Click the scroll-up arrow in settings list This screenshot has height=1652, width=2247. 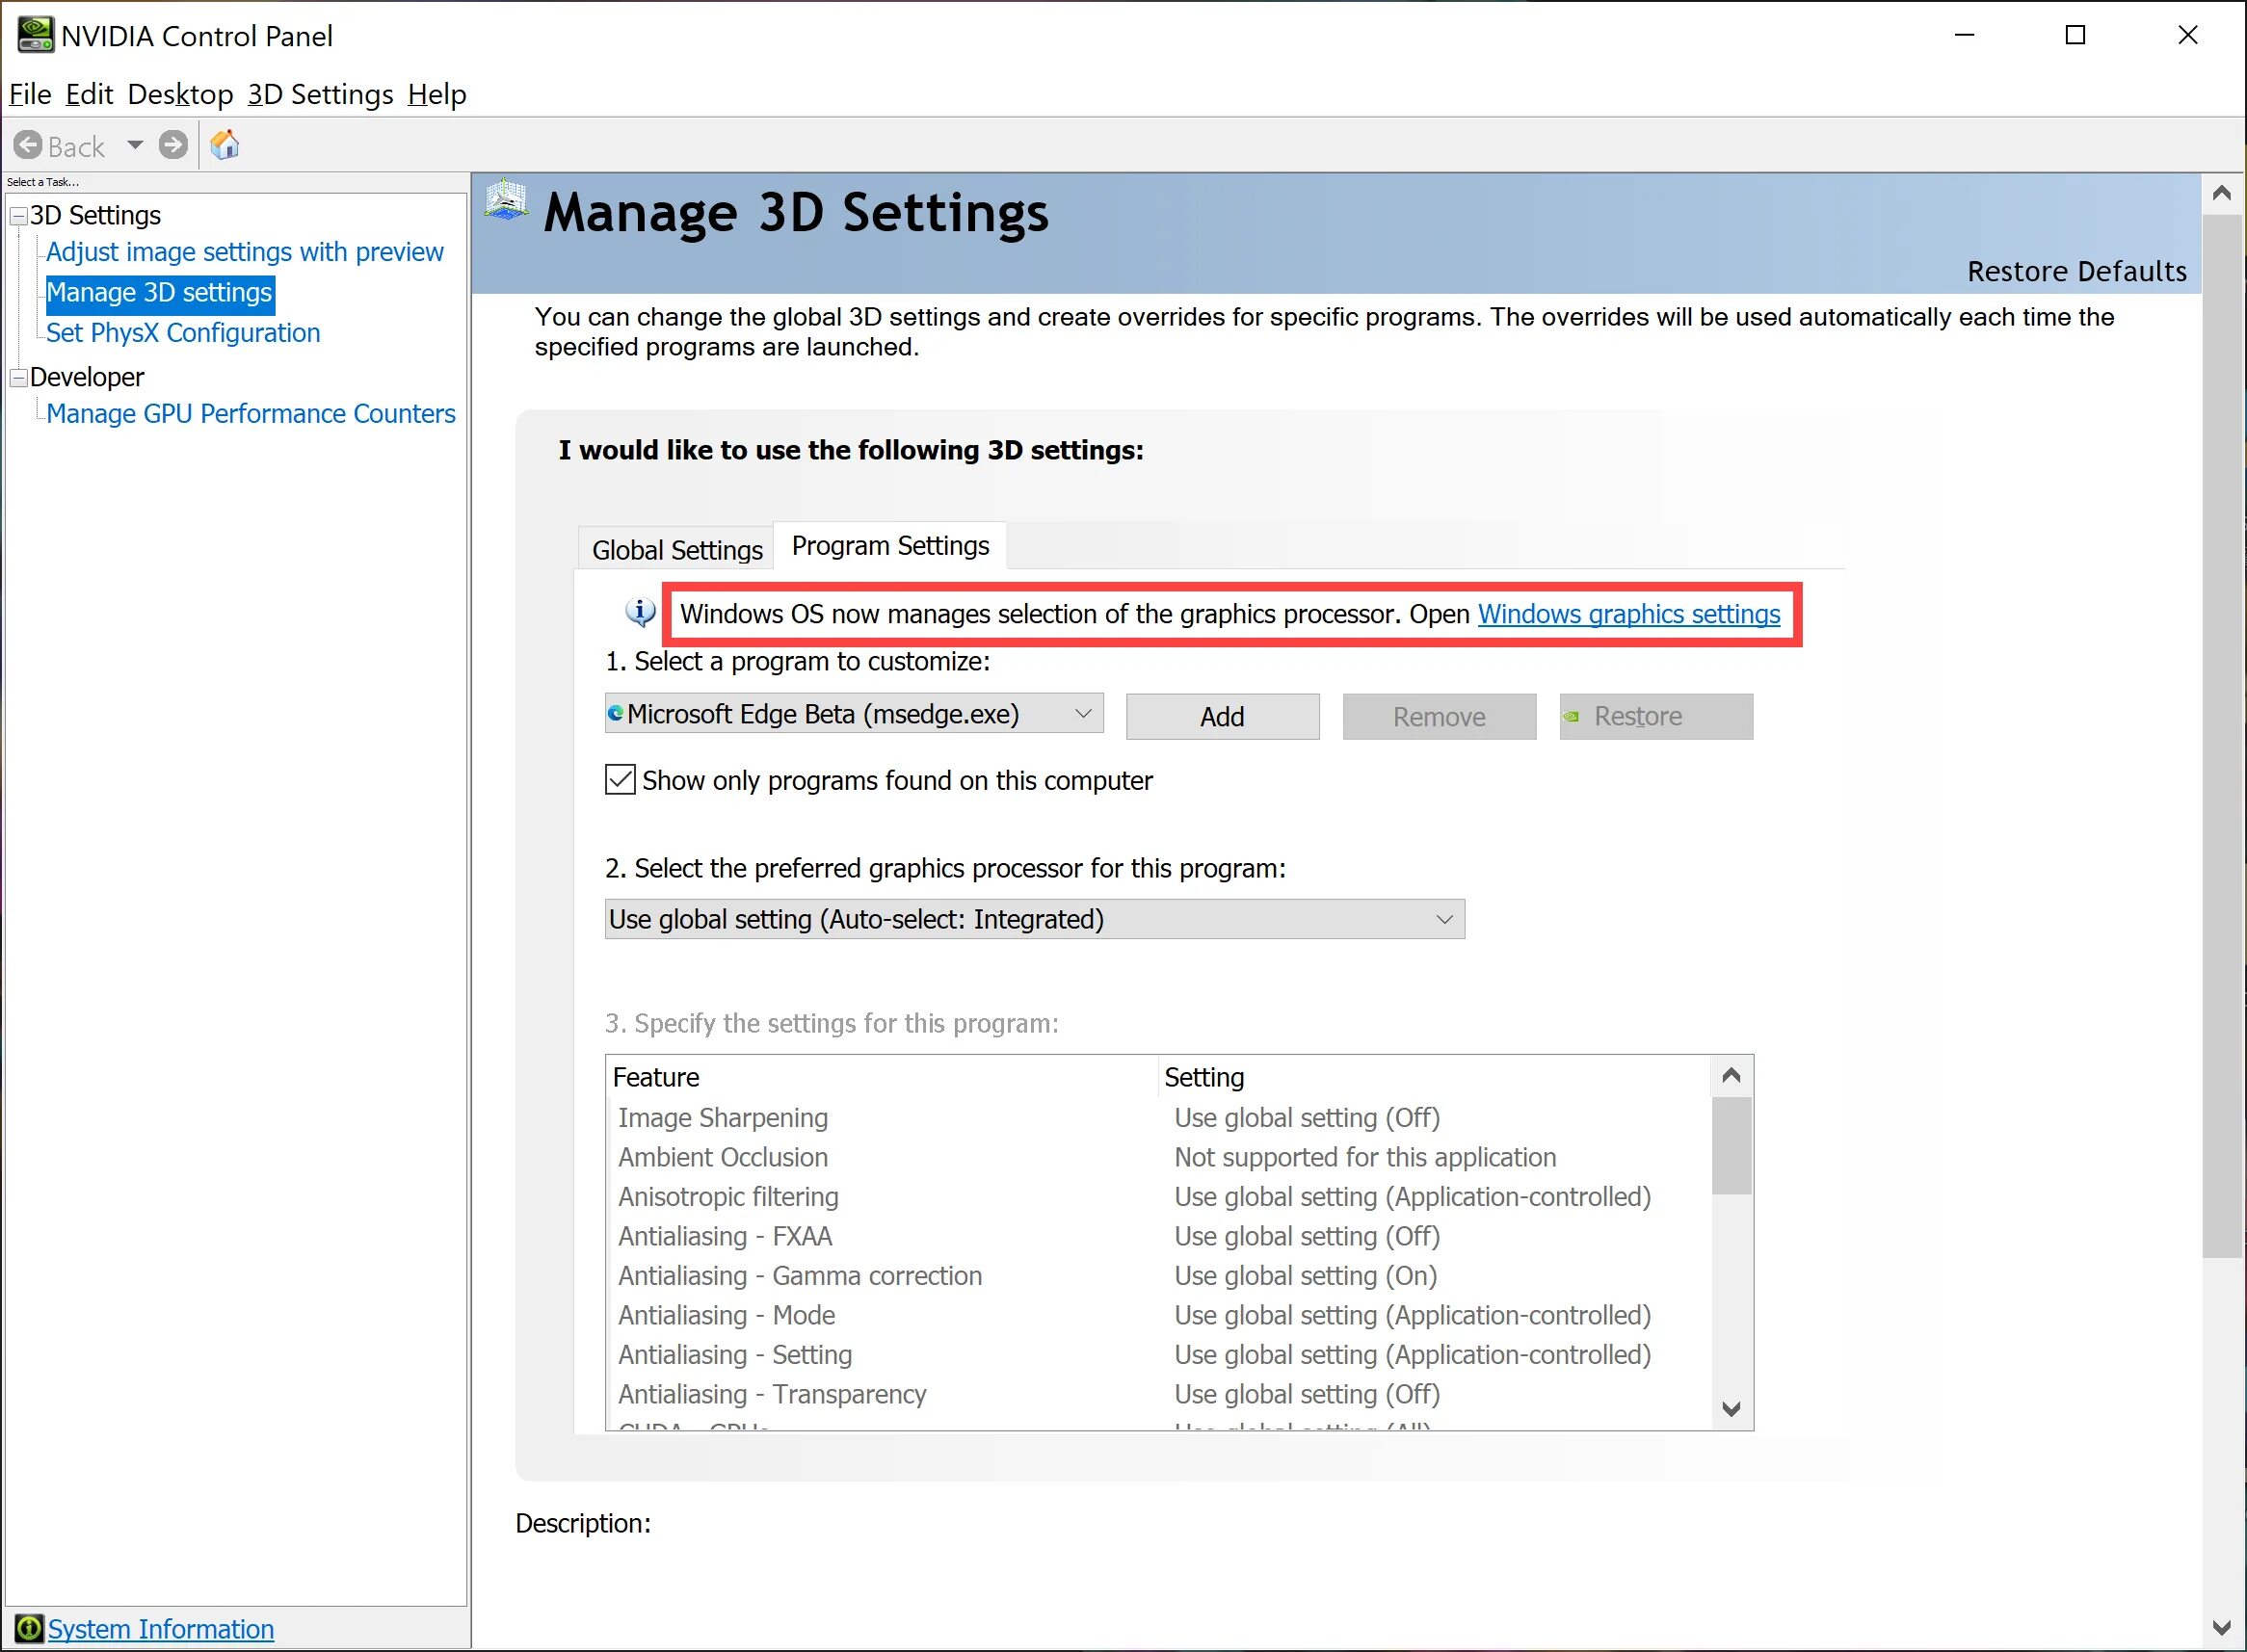point(1731,1076)
